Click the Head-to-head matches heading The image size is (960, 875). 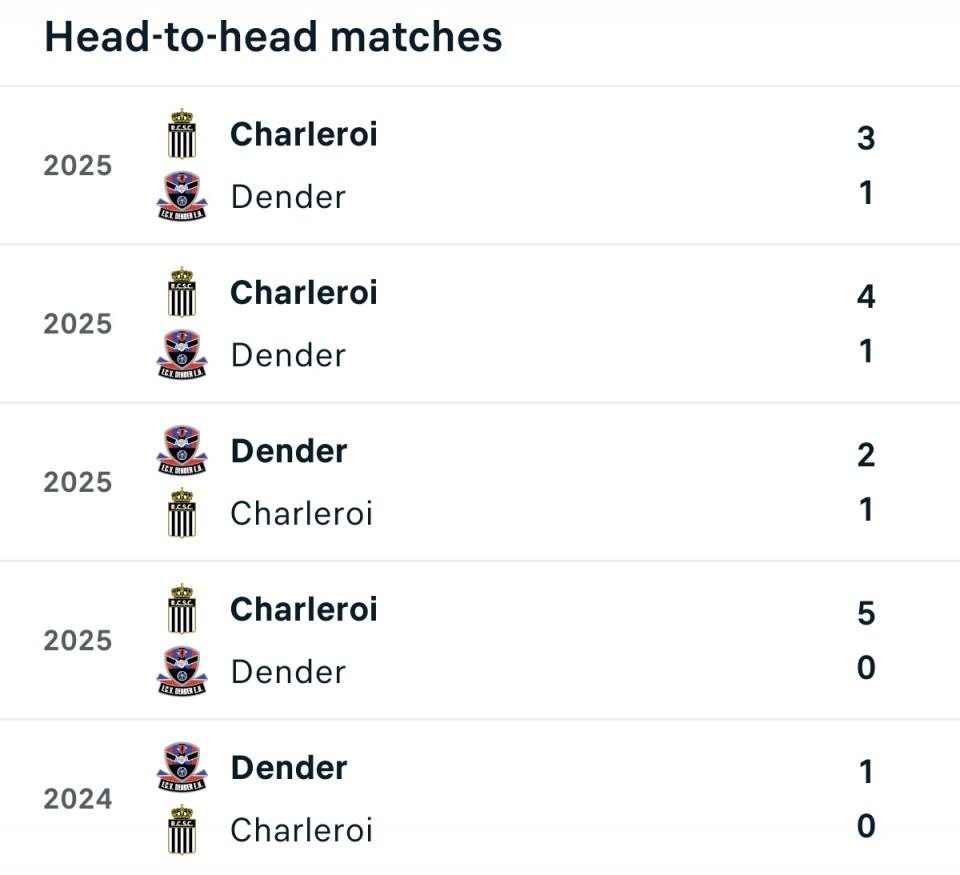[273, 38]
